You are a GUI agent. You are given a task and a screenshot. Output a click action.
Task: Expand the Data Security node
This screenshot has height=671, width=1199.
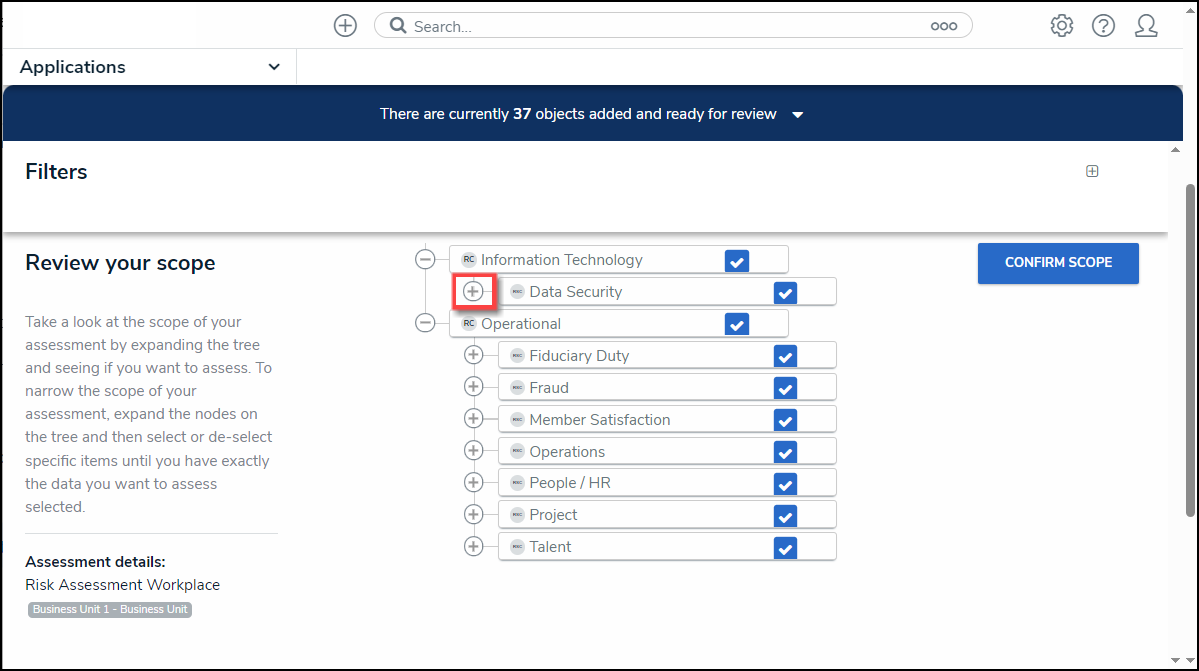tap(473, 291)
